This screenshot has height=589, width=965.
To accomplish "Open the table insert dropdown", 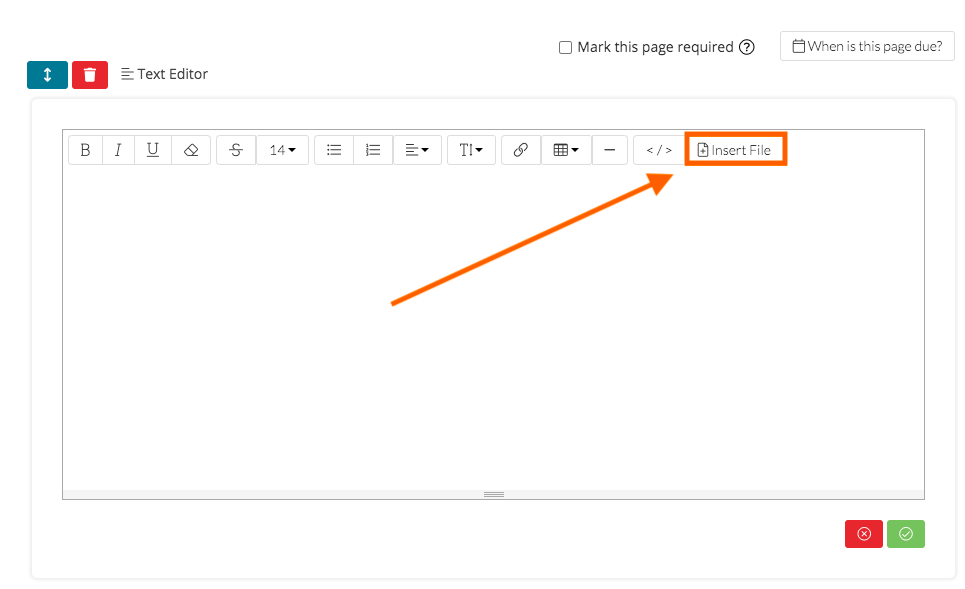I will pyautogui.click(x=566, y=150).
